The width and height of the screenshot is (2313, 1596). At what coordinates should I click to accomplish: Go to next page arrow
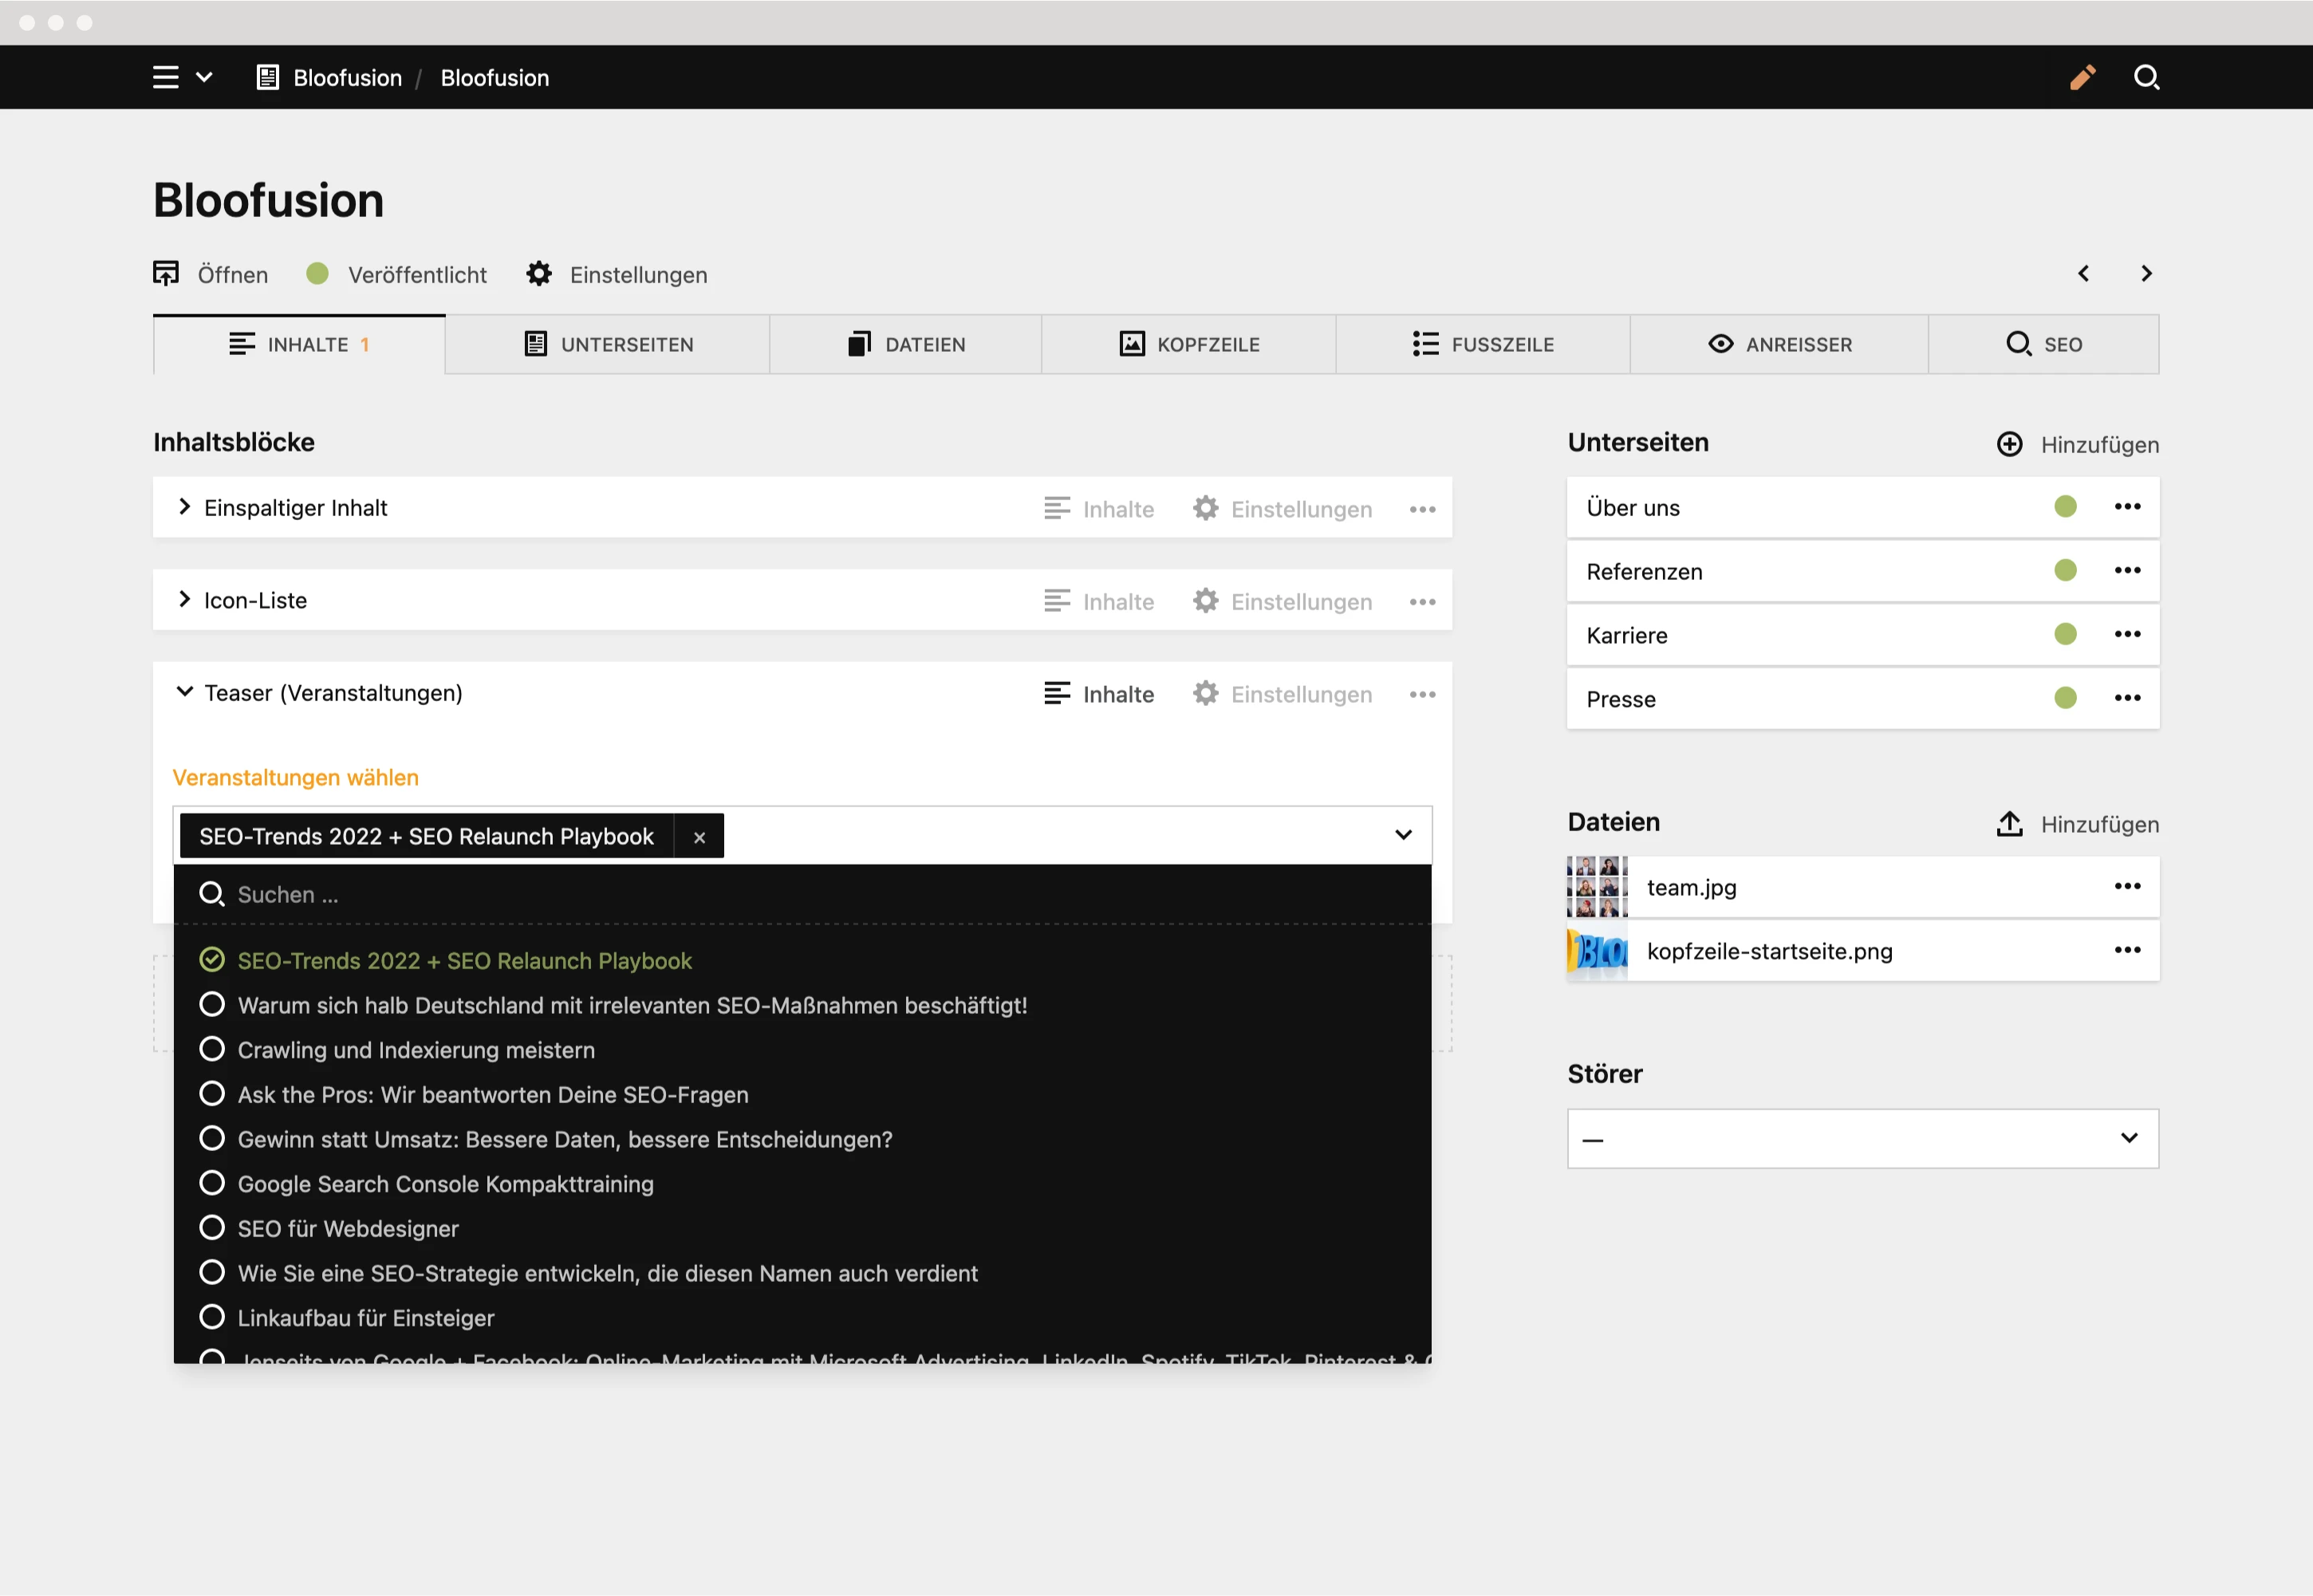coord(2146,274)
